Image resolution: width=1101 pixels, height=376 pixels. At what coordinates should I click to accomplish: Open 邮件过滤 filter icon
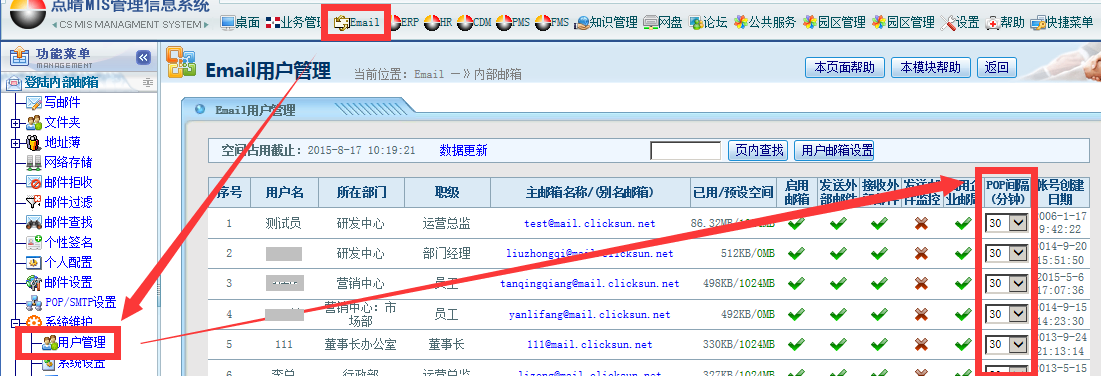click(x=34, y=202)
